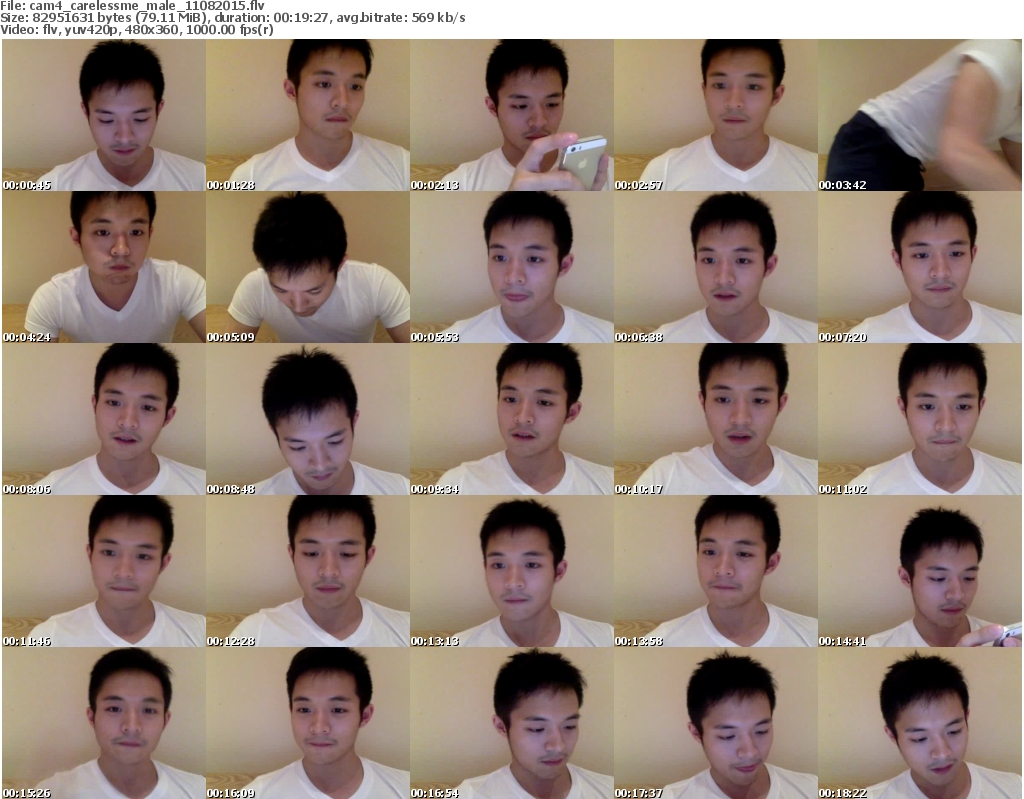Select the thumbnail at timestamp 00:15:26
Screen dimensions: 1024x799
click(x=104, y=723)
